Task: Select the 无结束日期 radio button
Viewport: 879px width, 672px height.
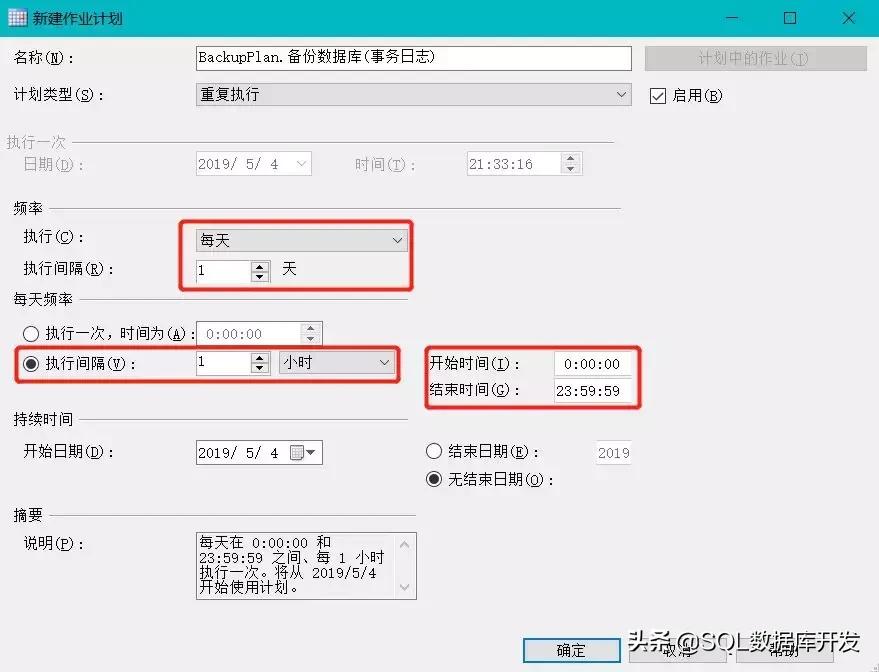Action: coord(434,479)
